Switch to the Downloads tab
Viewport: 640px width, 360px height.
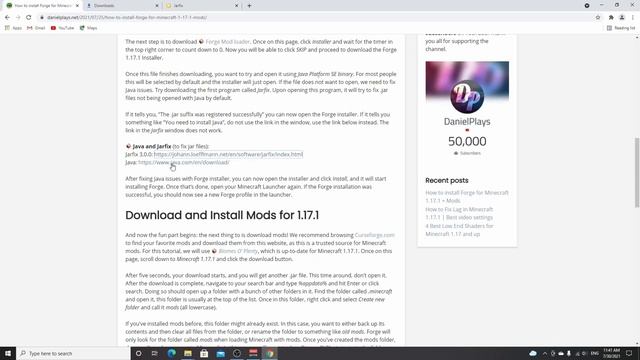click(x=122, y=6)
